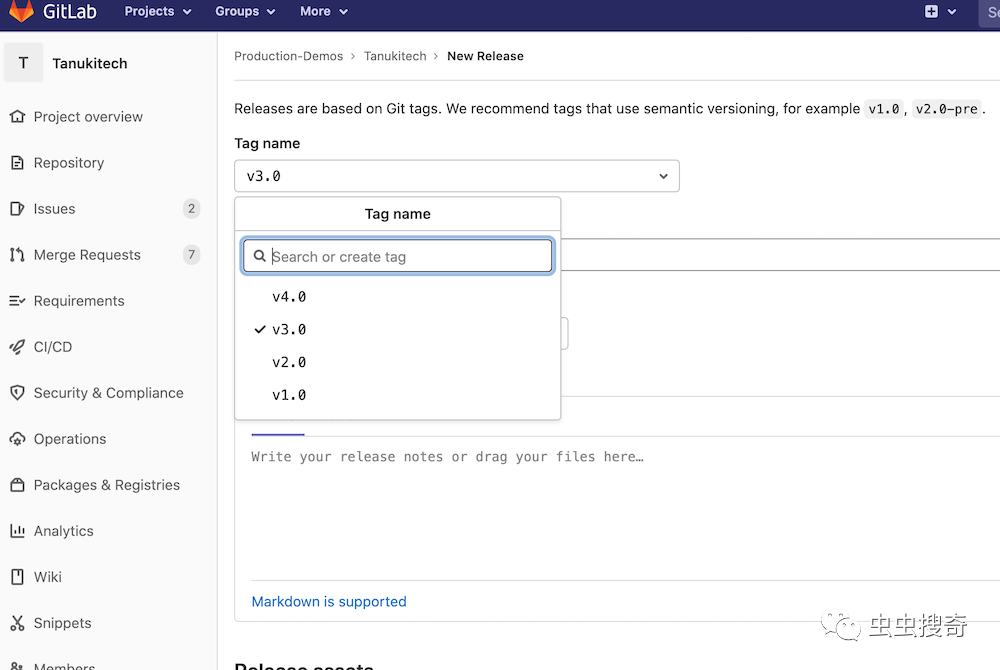Click the release notes text area
This screenshot has width=1000, height=670.
pyautogui.click(x=625, y=510)
